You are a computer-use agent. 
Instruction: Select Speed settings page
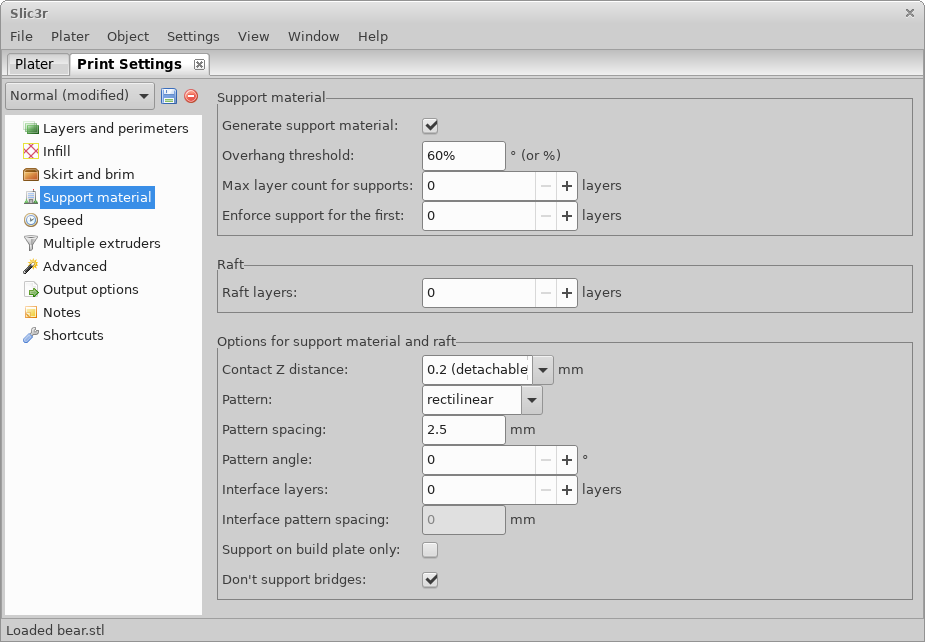[63, 220]
